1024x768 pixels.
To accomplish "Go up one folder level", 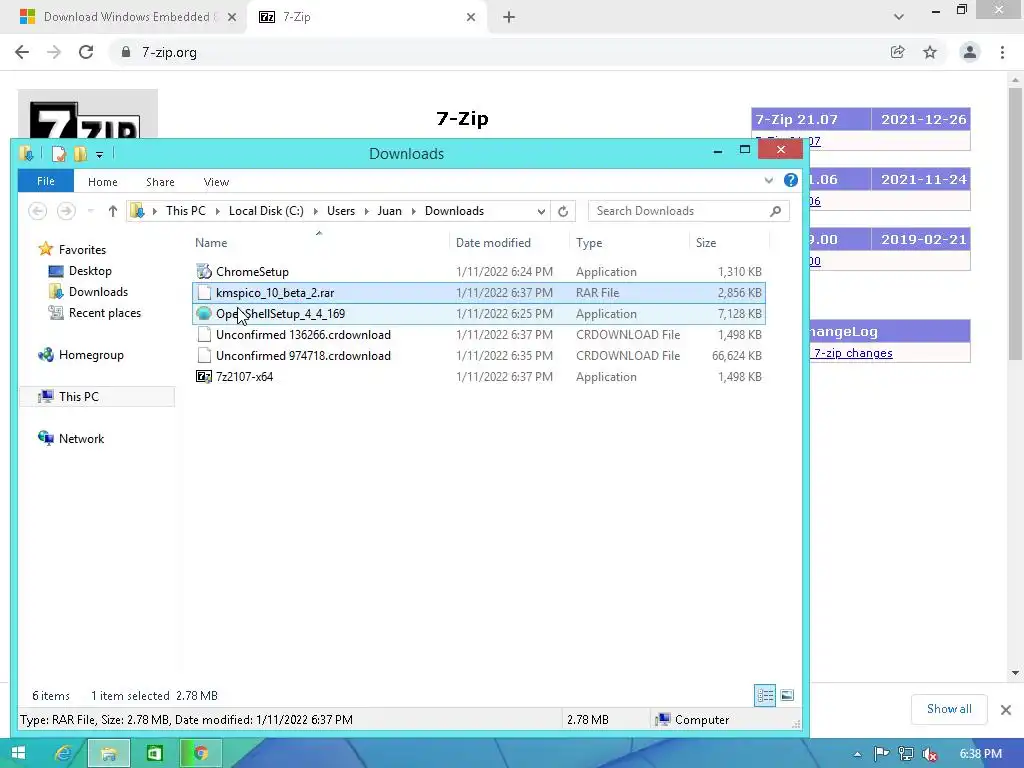I will (x=112, y=211).
